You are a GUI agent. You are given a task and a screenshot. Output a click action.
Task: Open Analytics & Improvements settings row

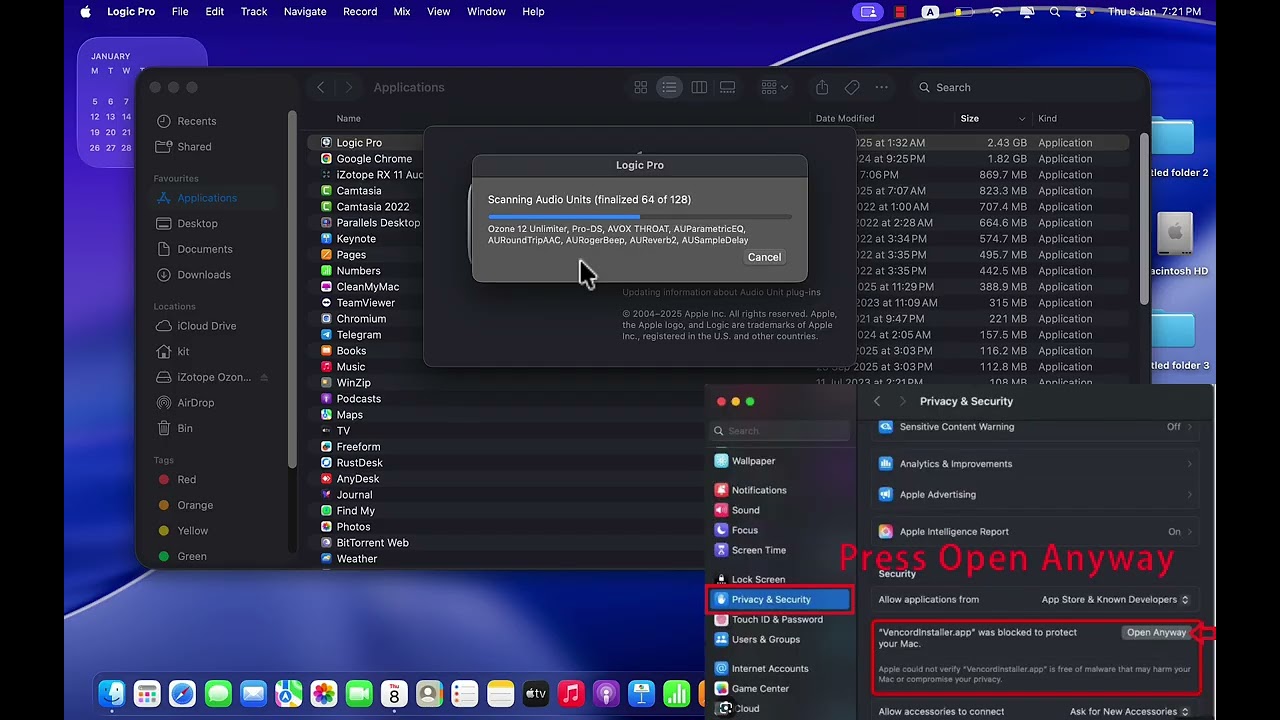point(1035,464)
